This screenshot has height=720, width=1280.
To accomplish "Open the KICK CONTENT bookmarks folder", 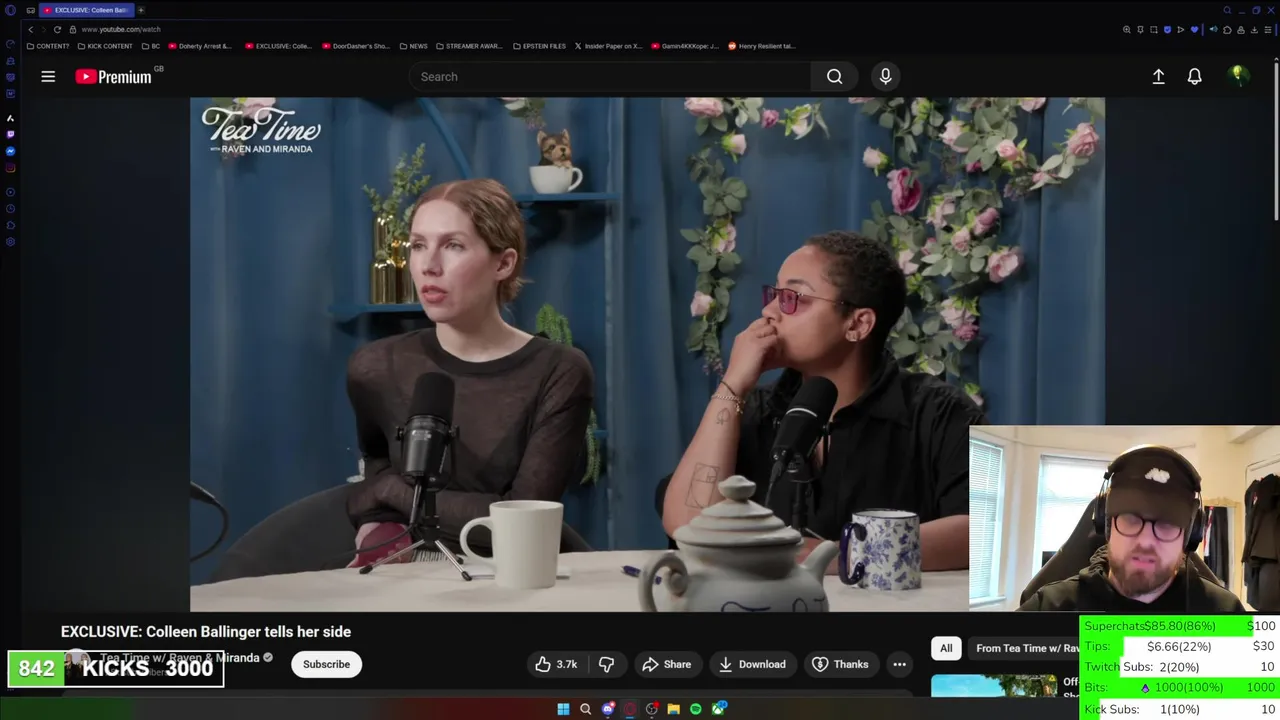I will 104,46.
